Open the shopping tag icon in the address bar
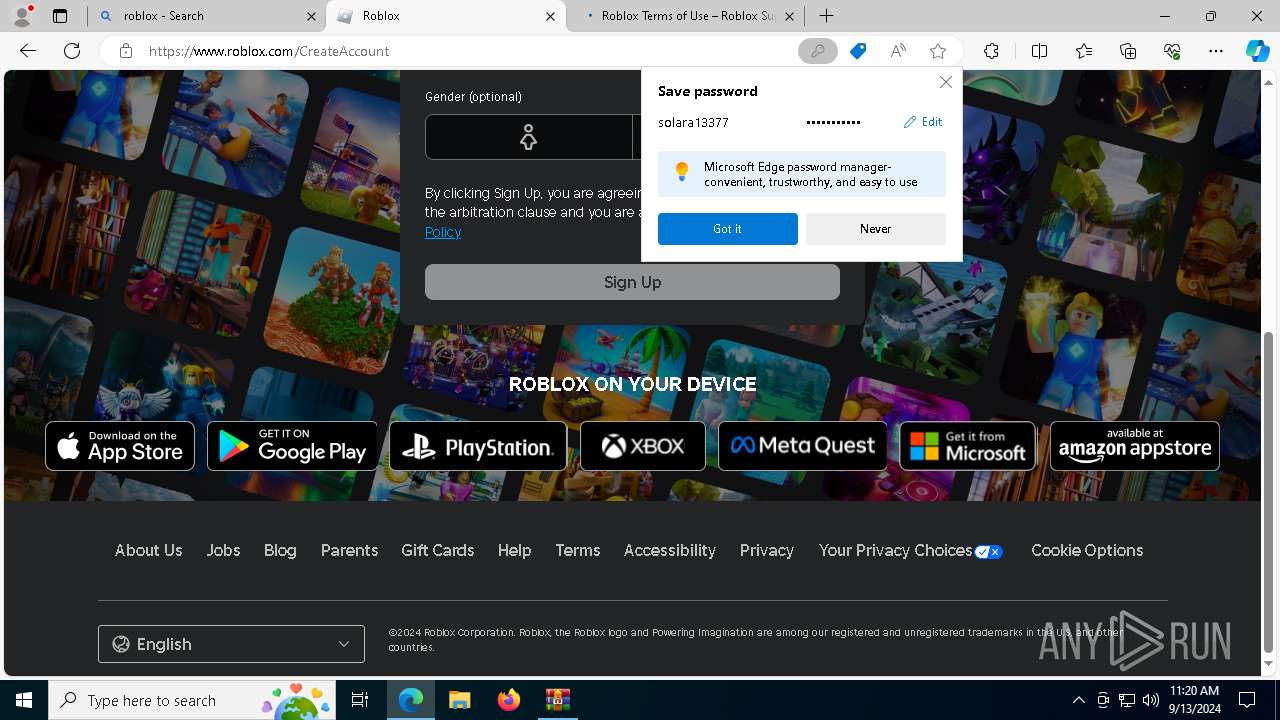1280x720 pixels. pyautogui.click(x=858, y=51)
